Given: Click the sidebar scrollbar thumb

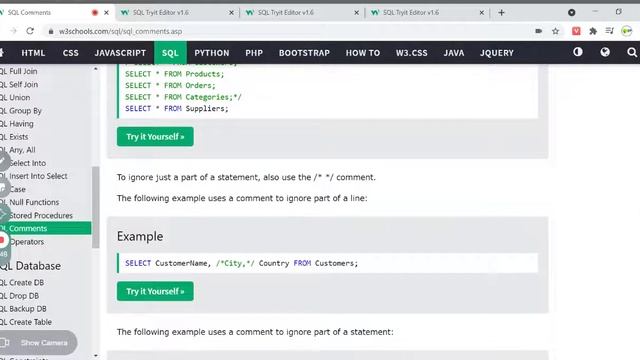Looking at the screenshot, I should [x=96, y=207].
